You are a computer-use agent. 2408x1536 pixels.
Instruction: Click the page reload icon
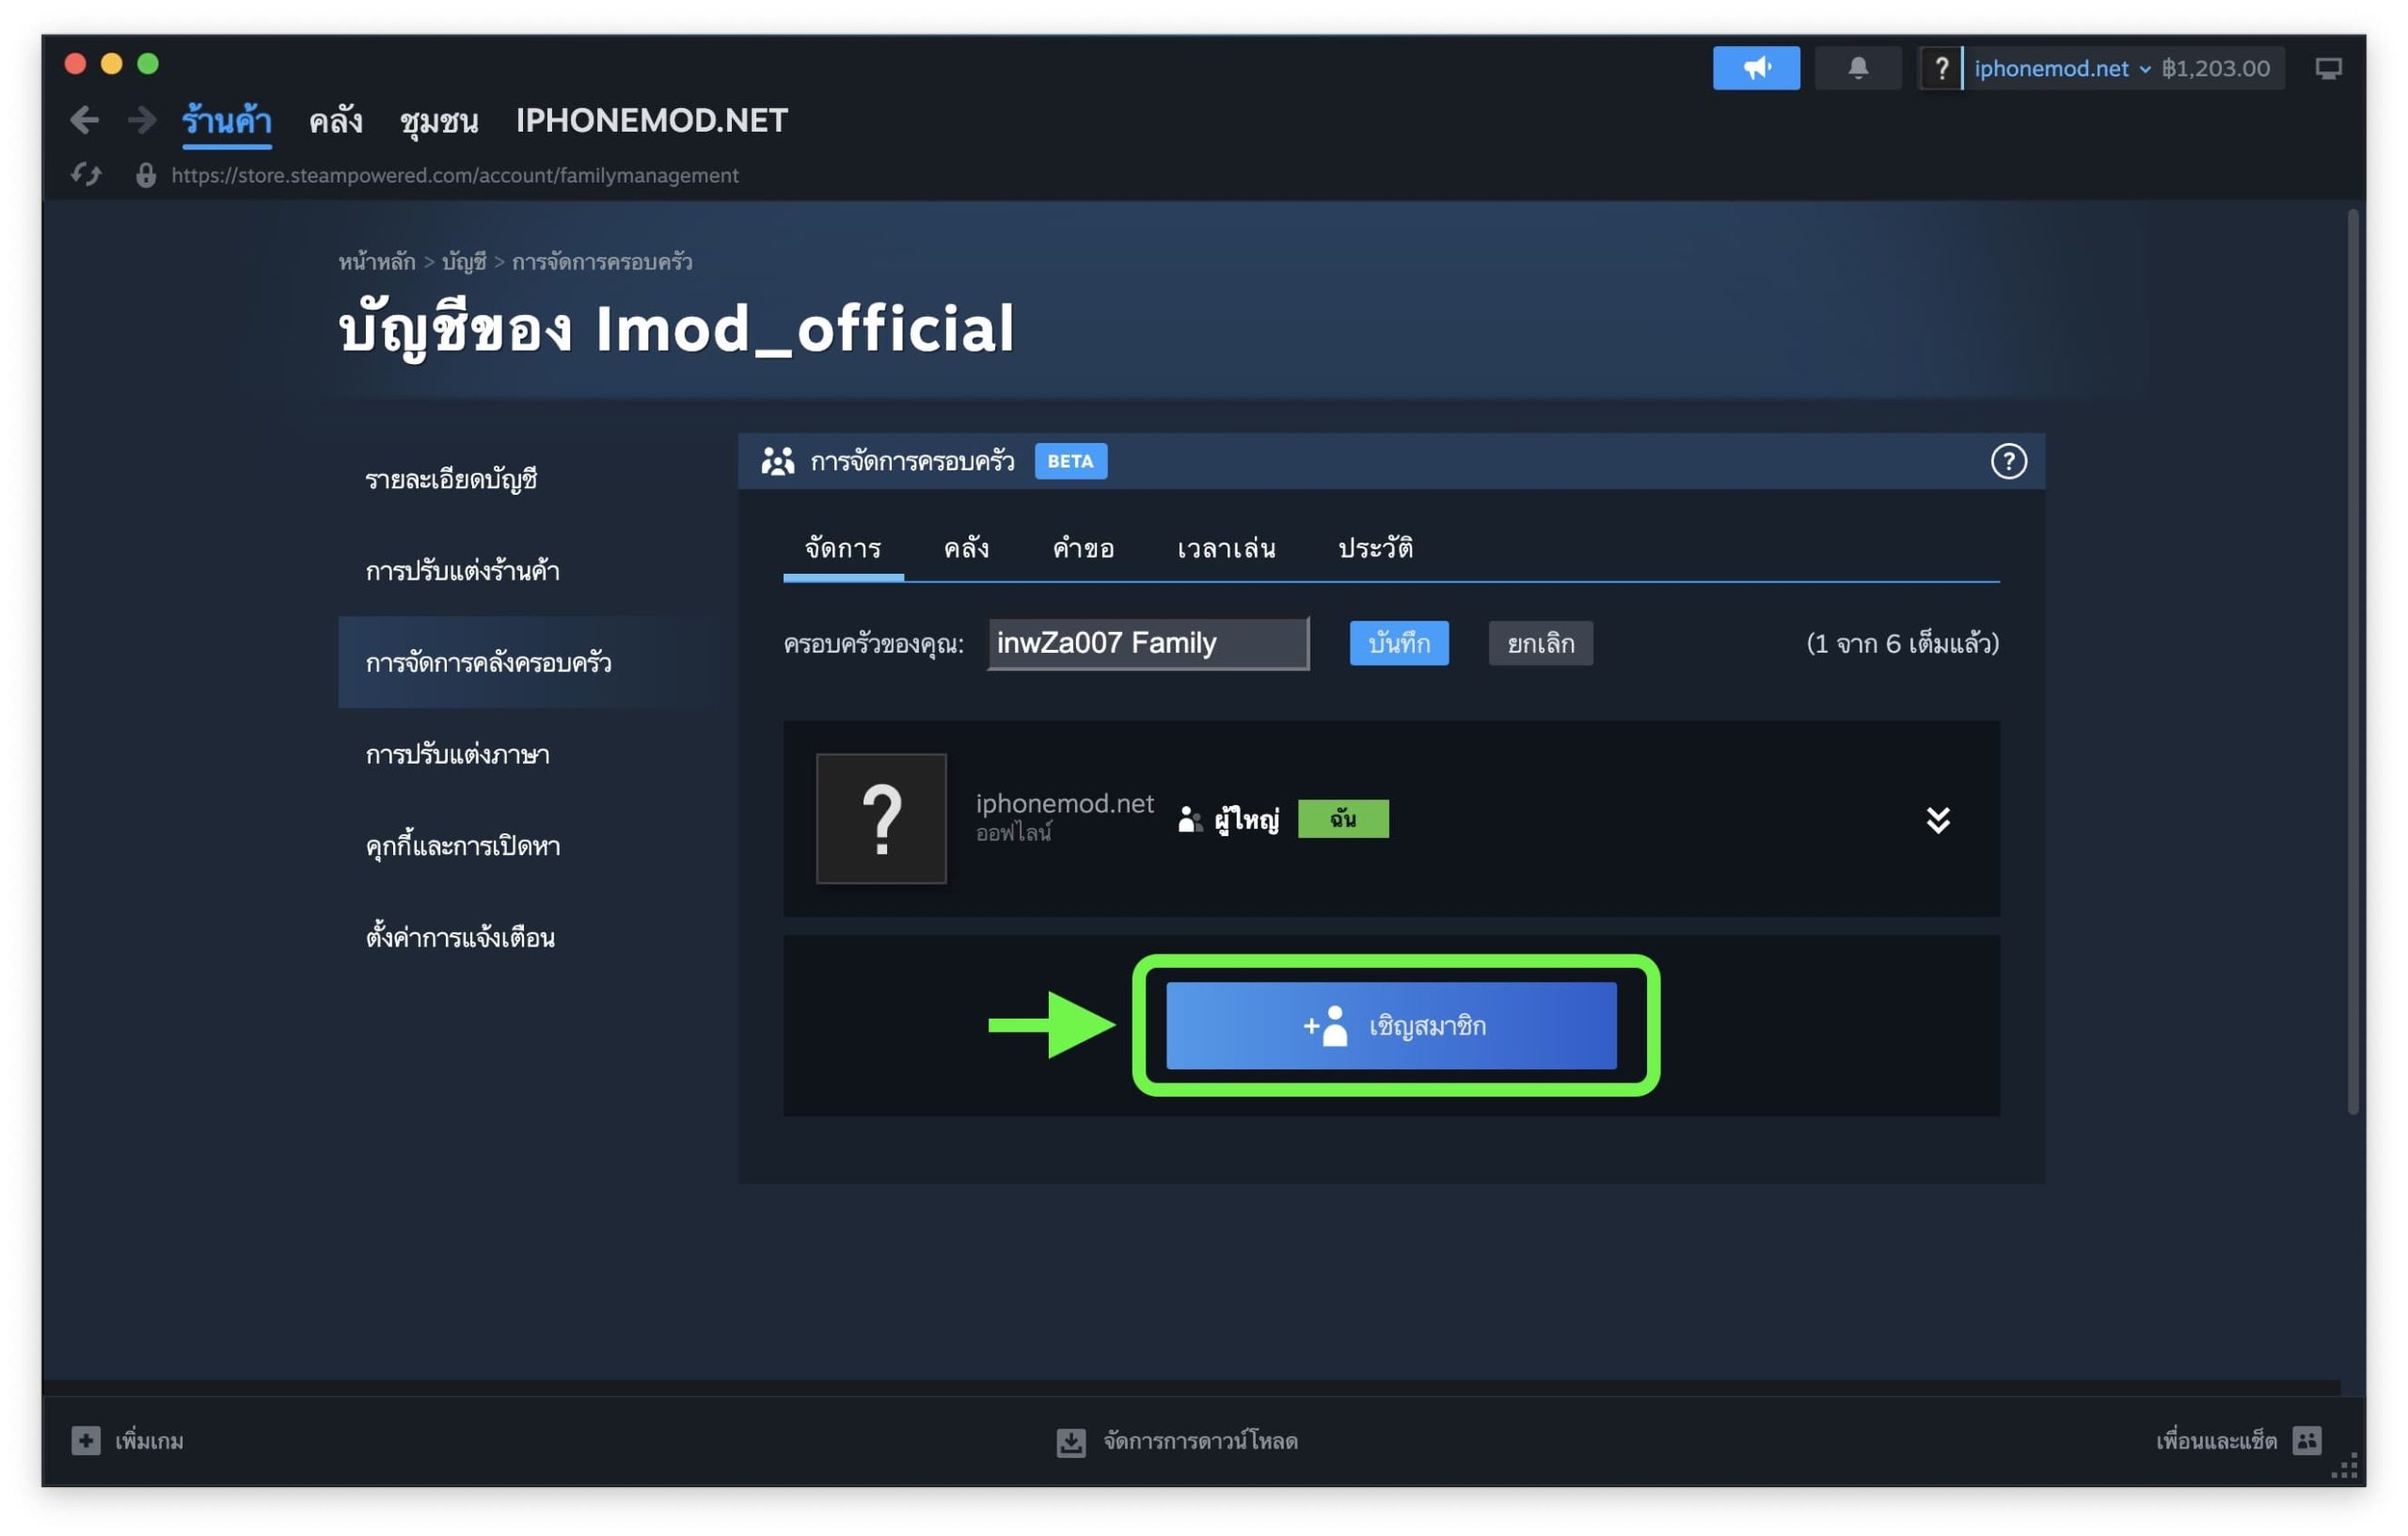[86, 175]
